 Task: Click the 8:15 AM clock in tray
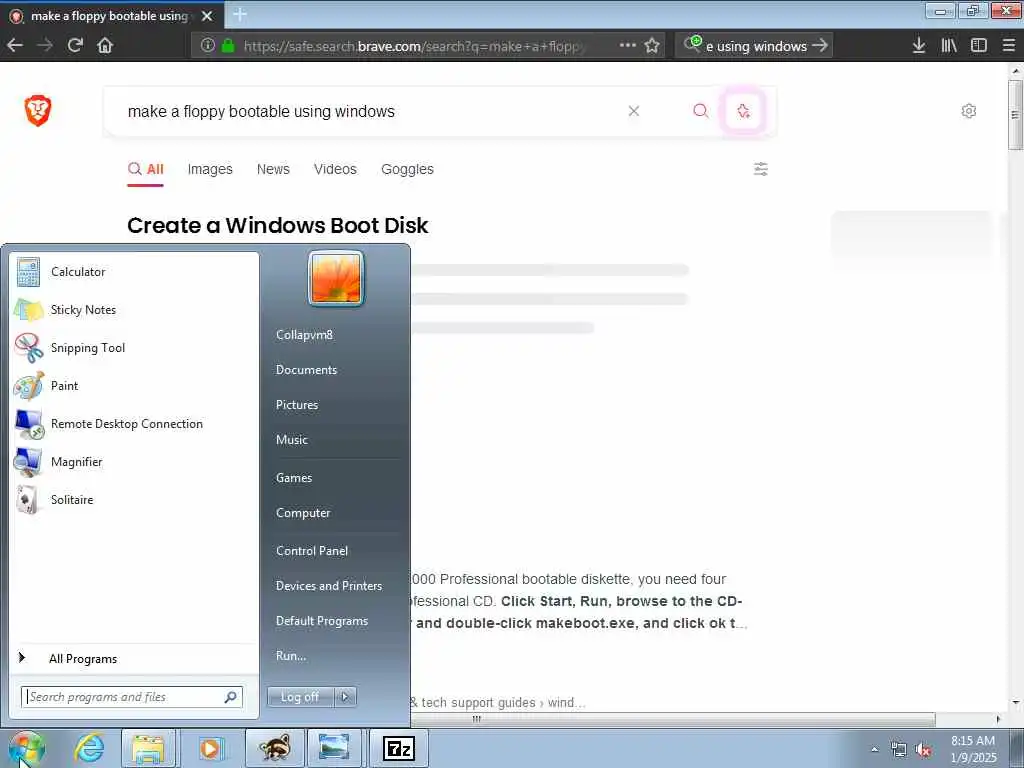(x=973, y=741)
